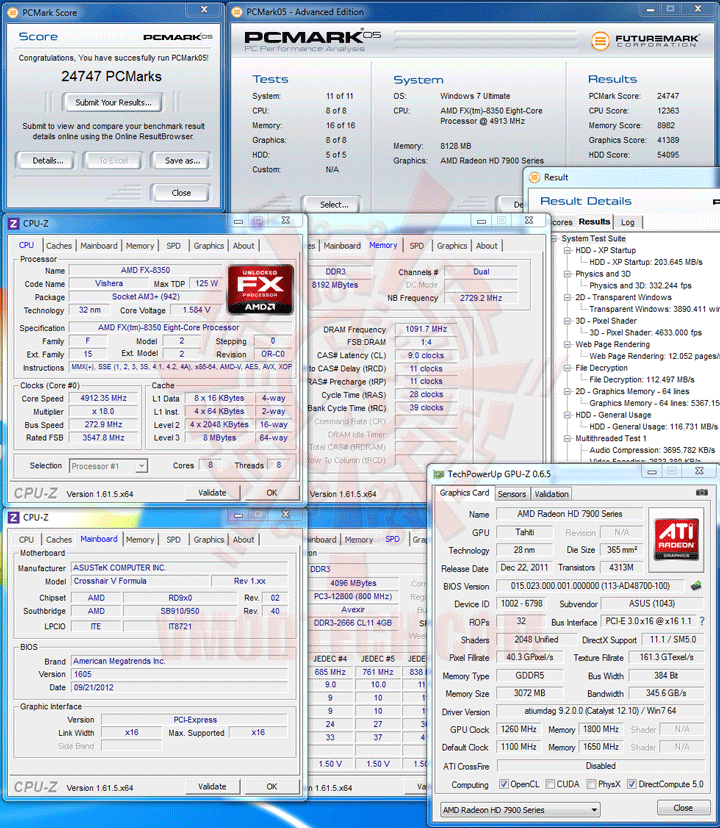Click OK in the CPU-Z Mainboard window
720x828 pixels.
point(272,787)
